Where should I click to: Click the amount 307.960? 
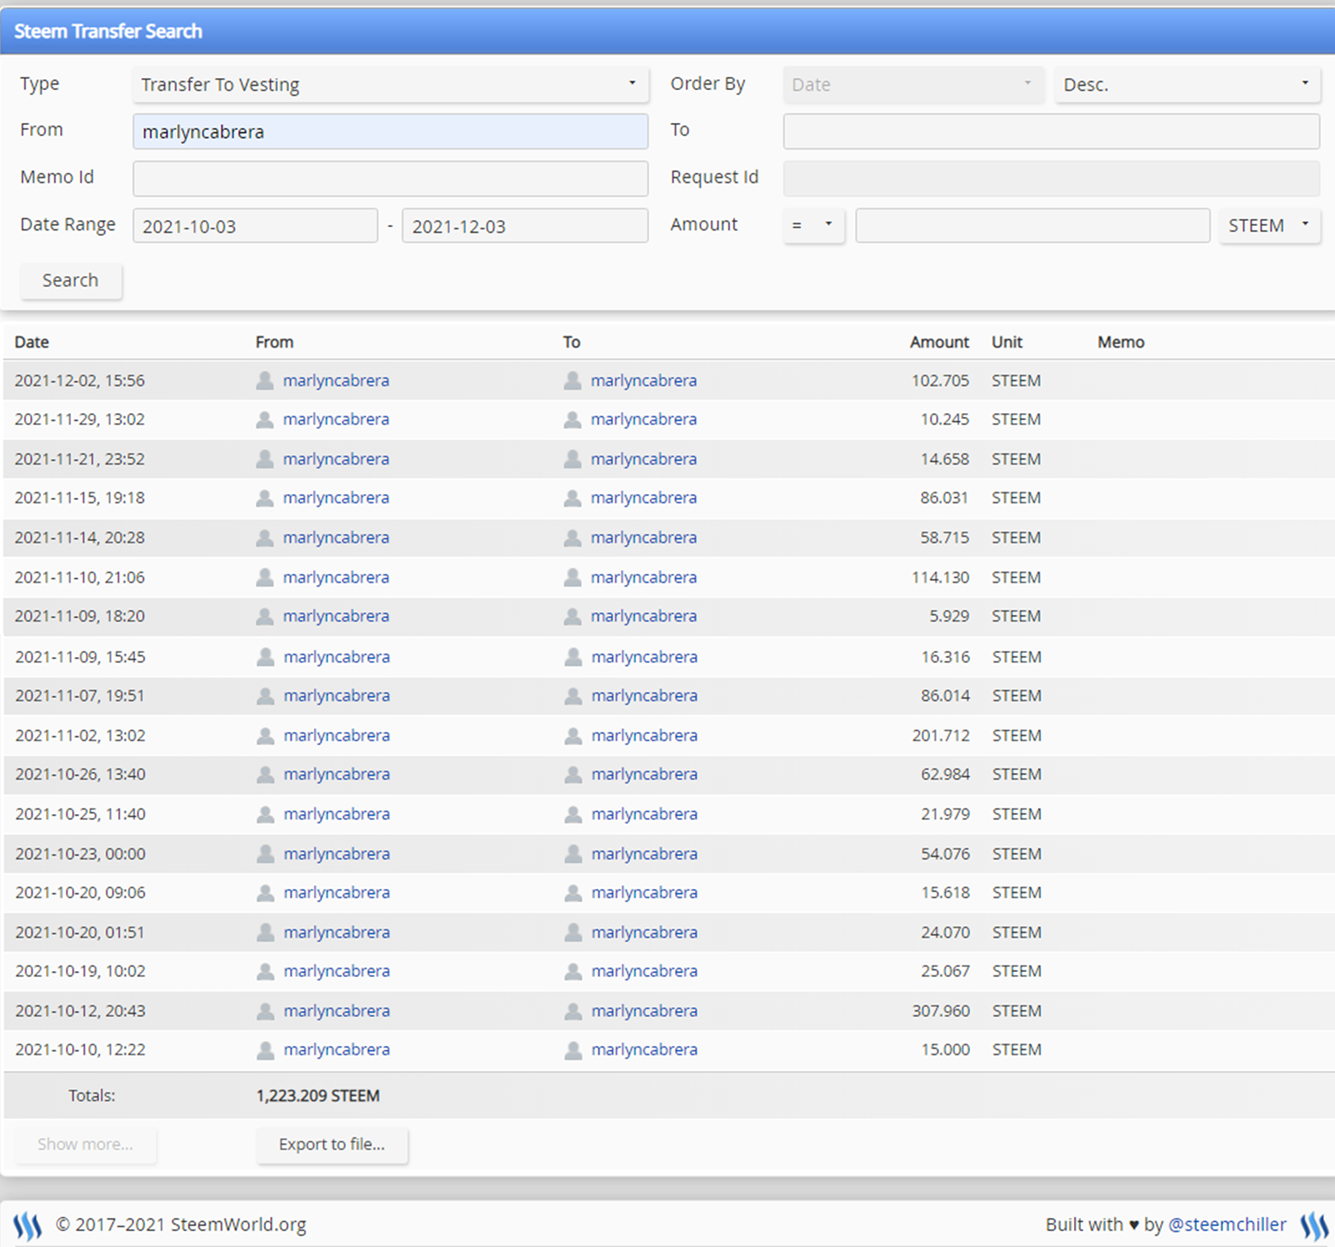click(x=941, y=1011)
